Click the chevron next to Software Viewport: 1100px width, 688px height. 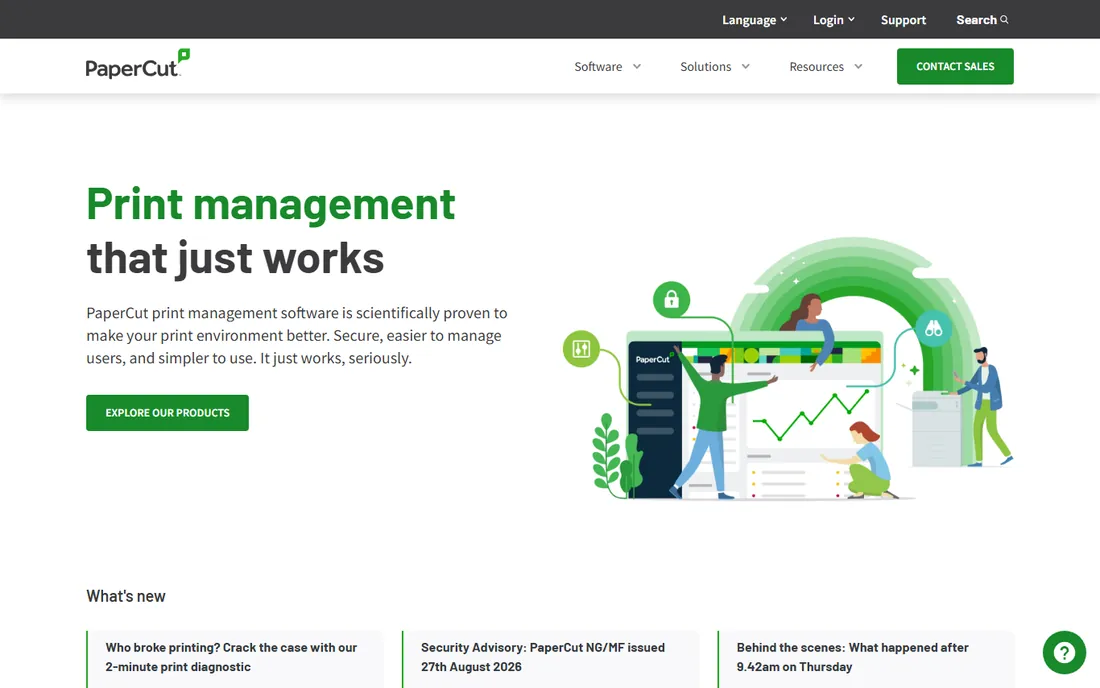(637, 67)
